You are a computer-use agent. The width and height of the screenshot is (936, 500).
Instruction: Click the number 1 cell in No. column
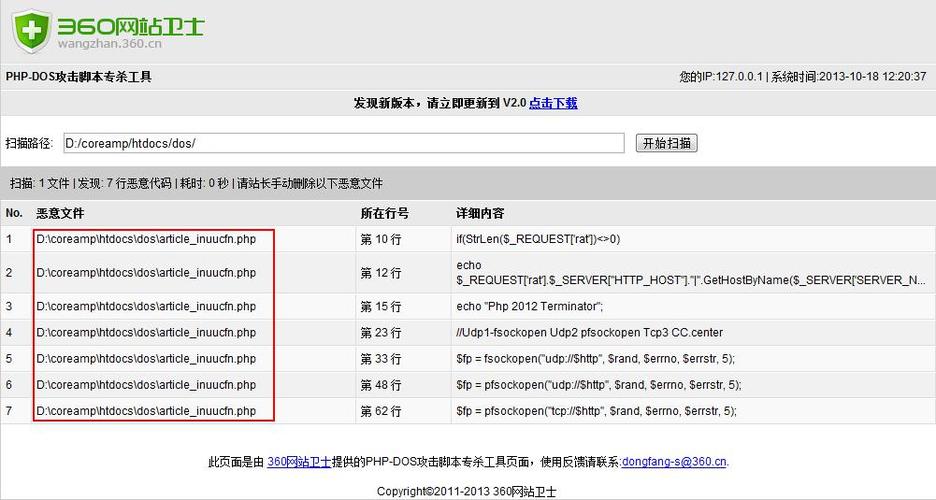point(9,239)
